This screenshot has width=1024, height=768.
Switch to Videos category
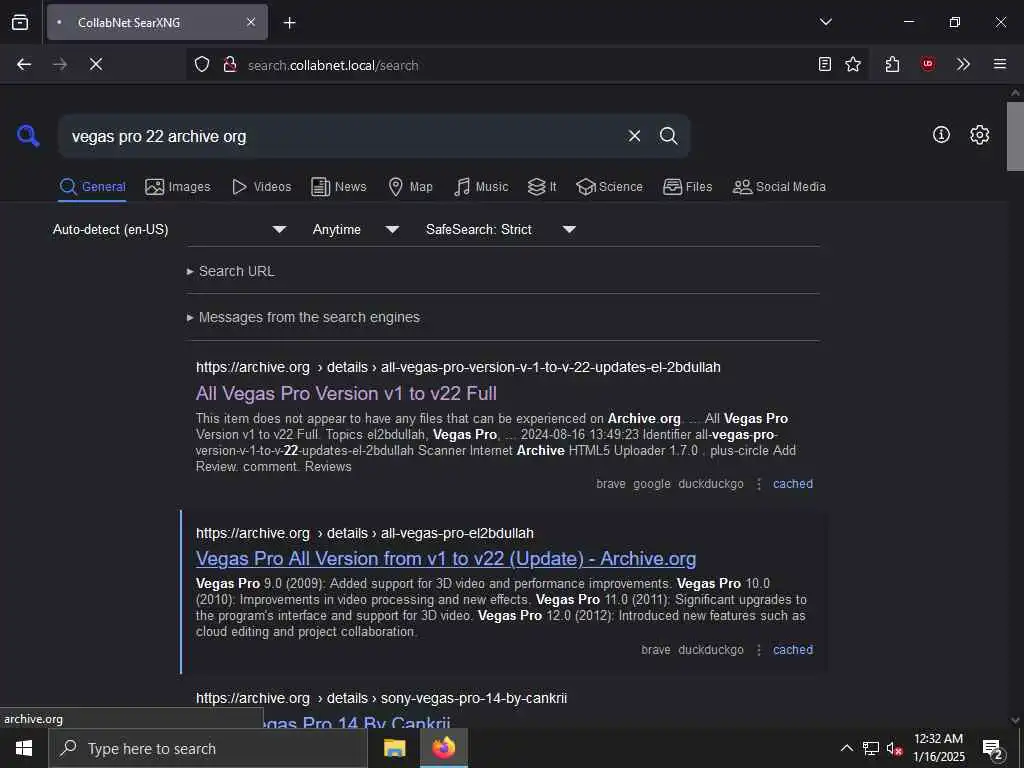tap(262, 187)
